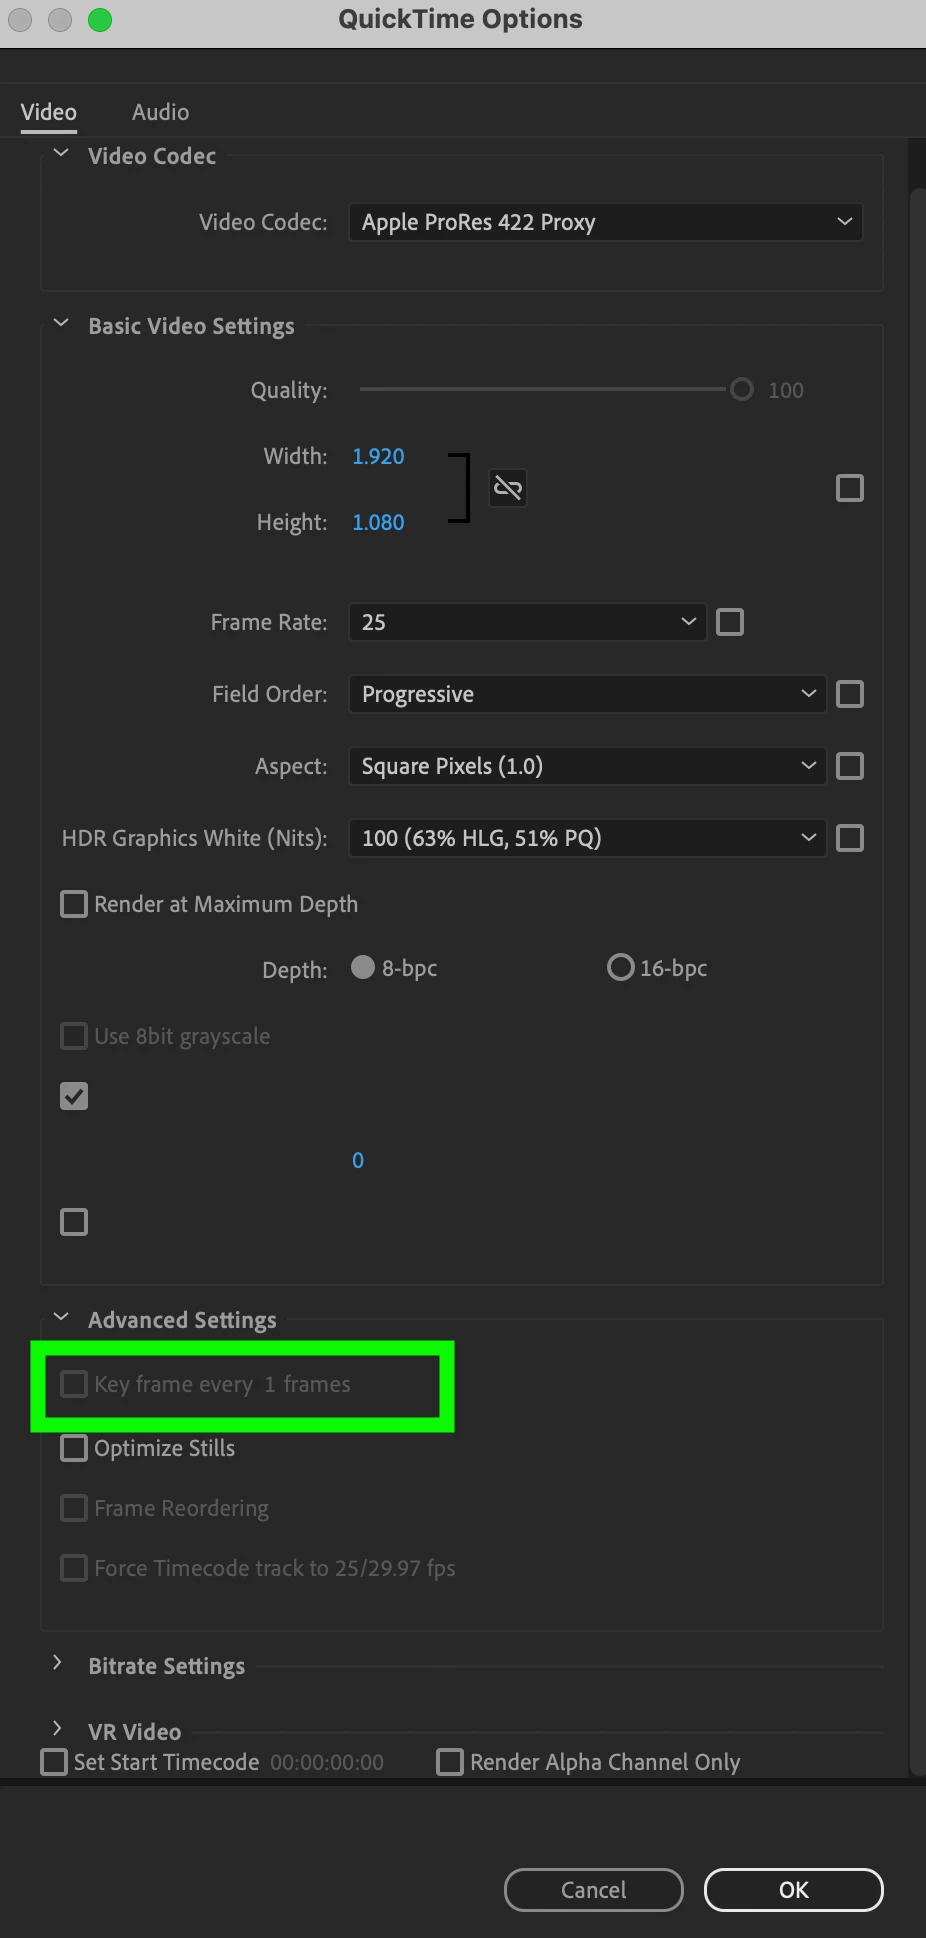Uncheck the checked unlabeled checkbox below grayscale
The width and height of the screenshot is (926, 1938).
pyautogui.click(x=74, y=1096)
